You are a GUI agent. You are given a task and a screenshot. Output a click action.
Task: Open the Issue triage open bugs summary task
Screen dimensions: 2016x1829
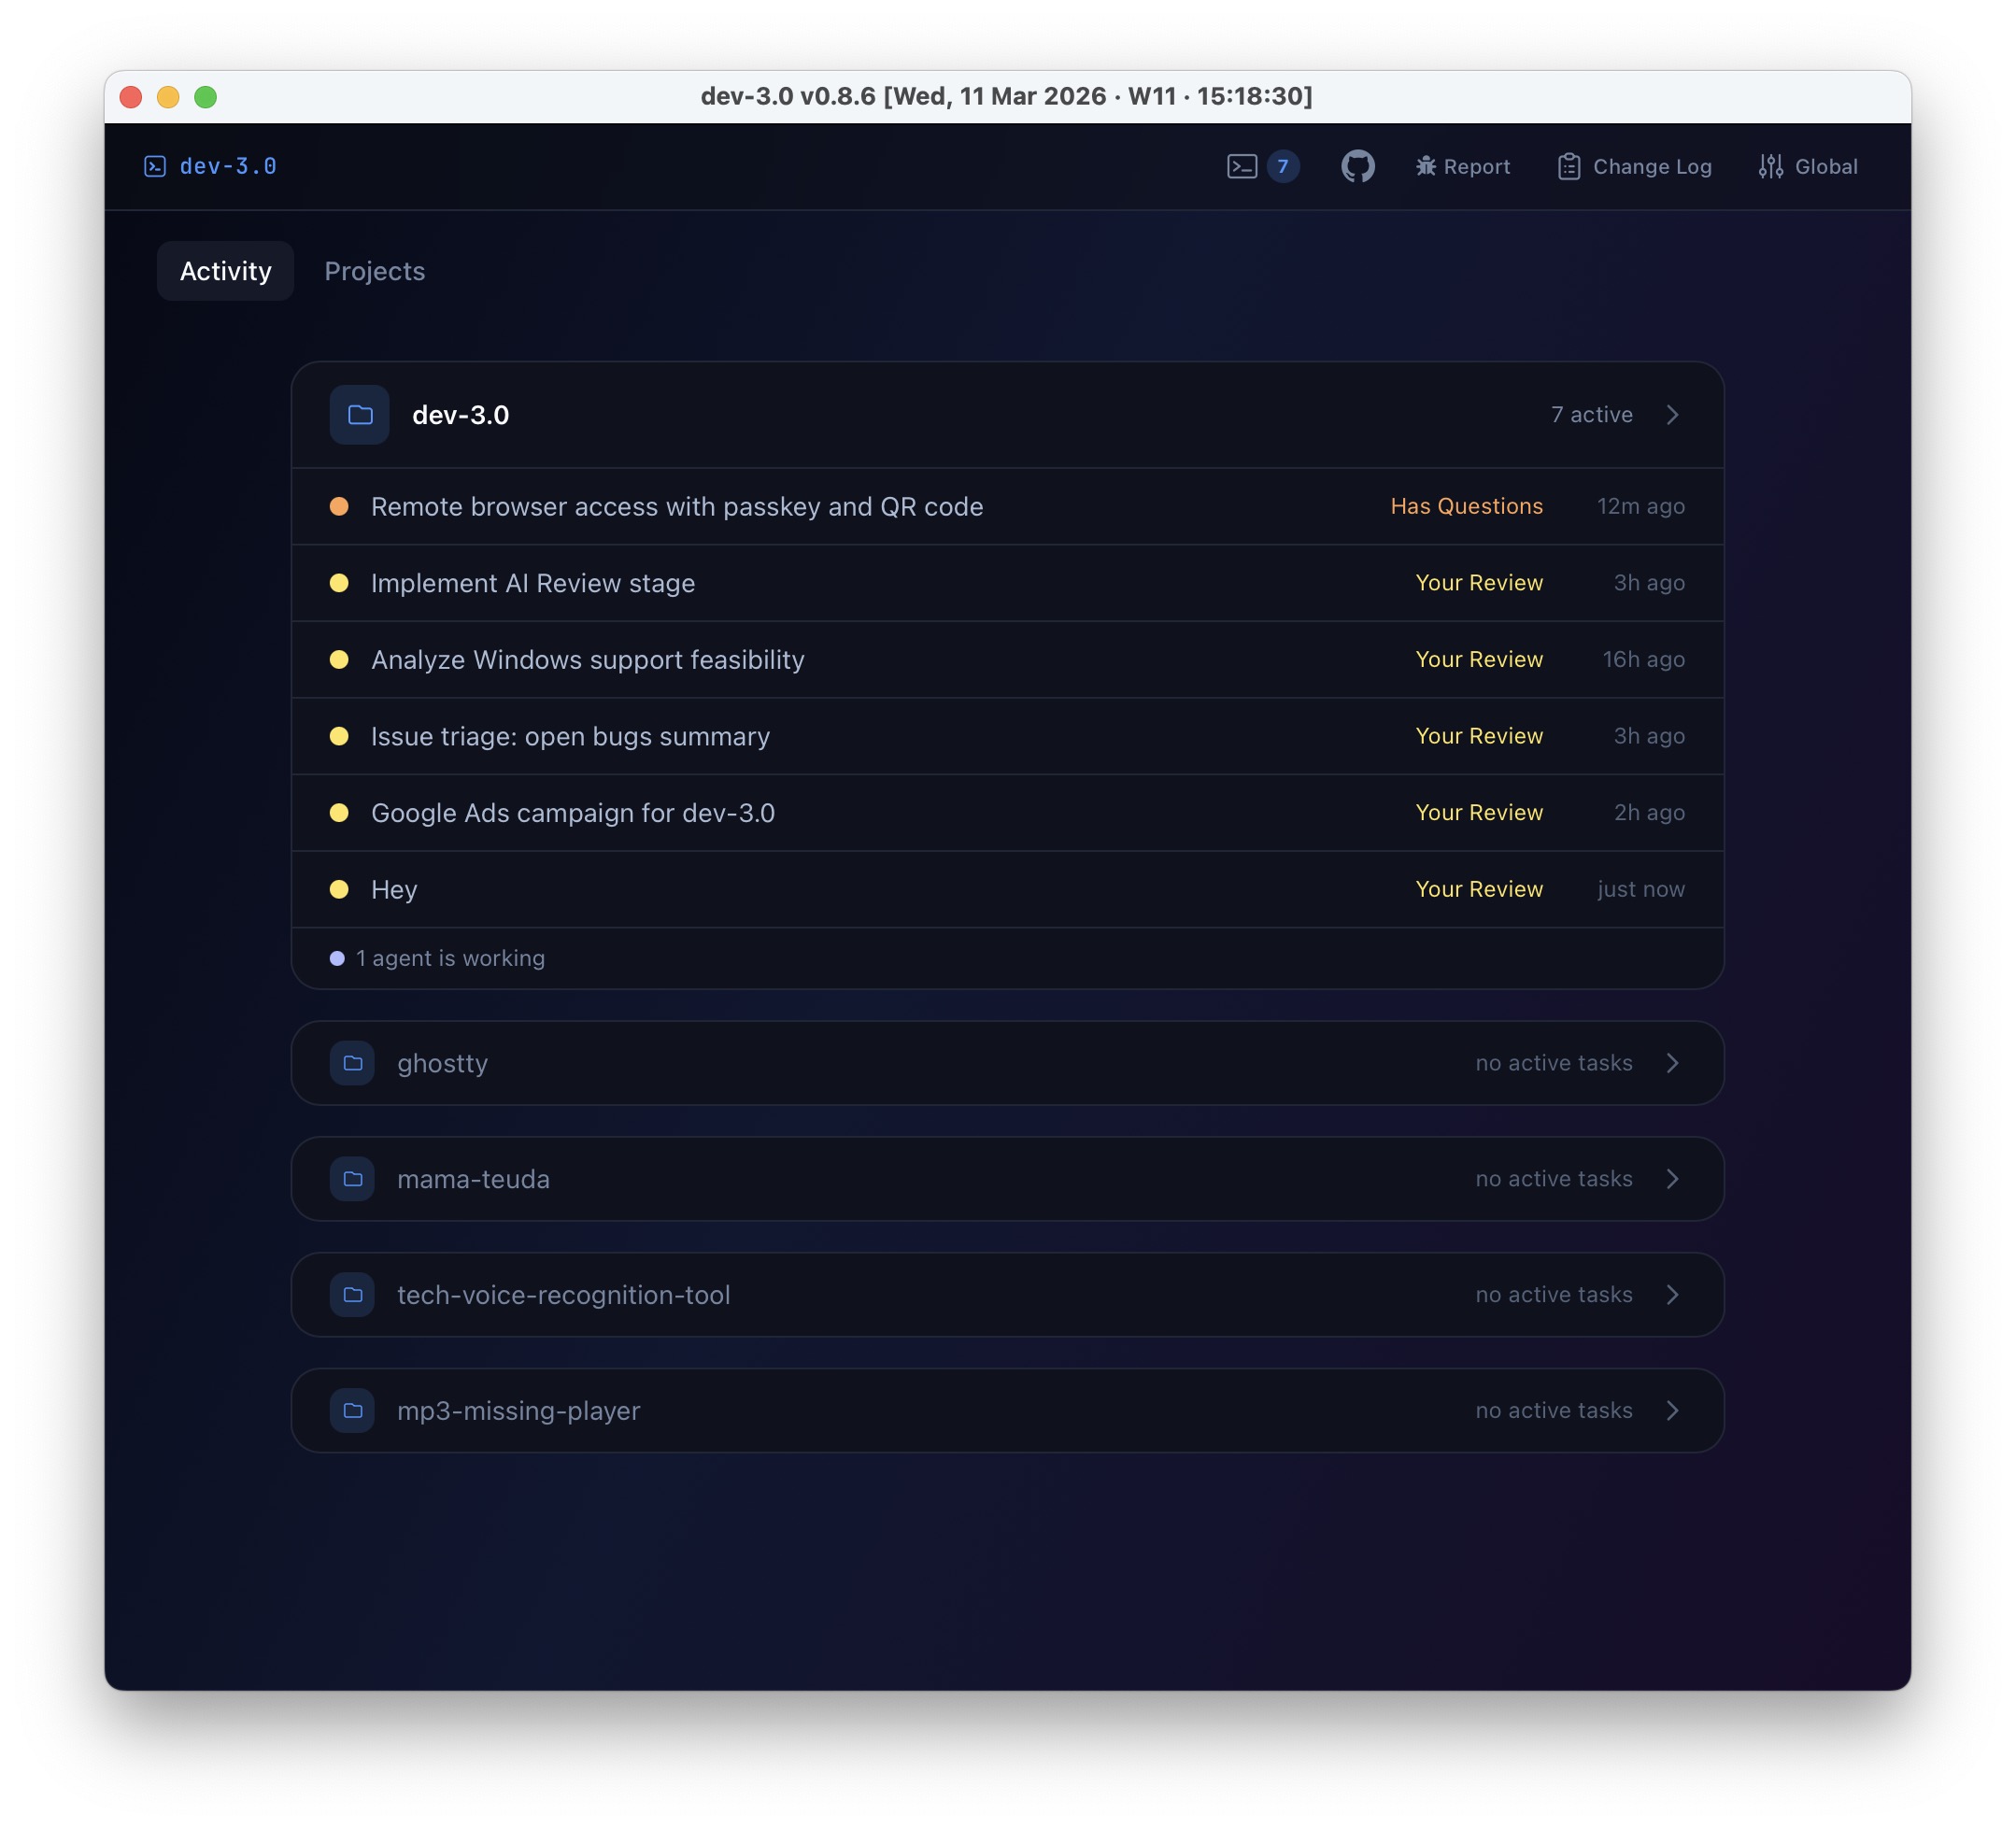tap(570, 736)
